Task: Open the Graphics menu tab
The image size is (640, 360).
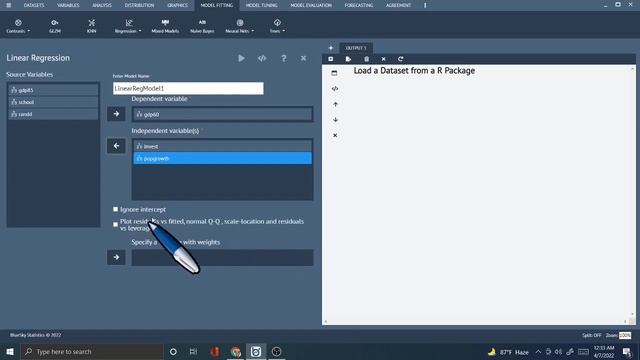Action: point(178,5)
